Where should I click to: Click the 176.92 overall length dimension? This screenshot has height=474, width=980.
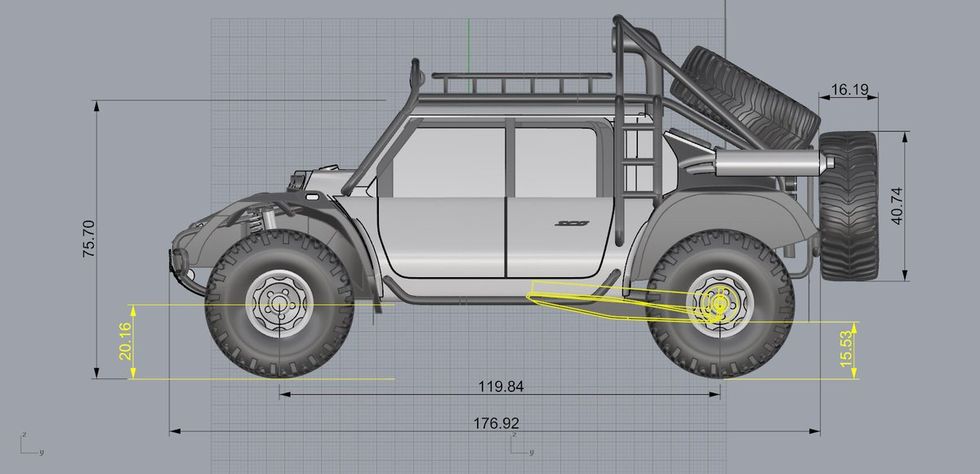[x=496, y=423]
